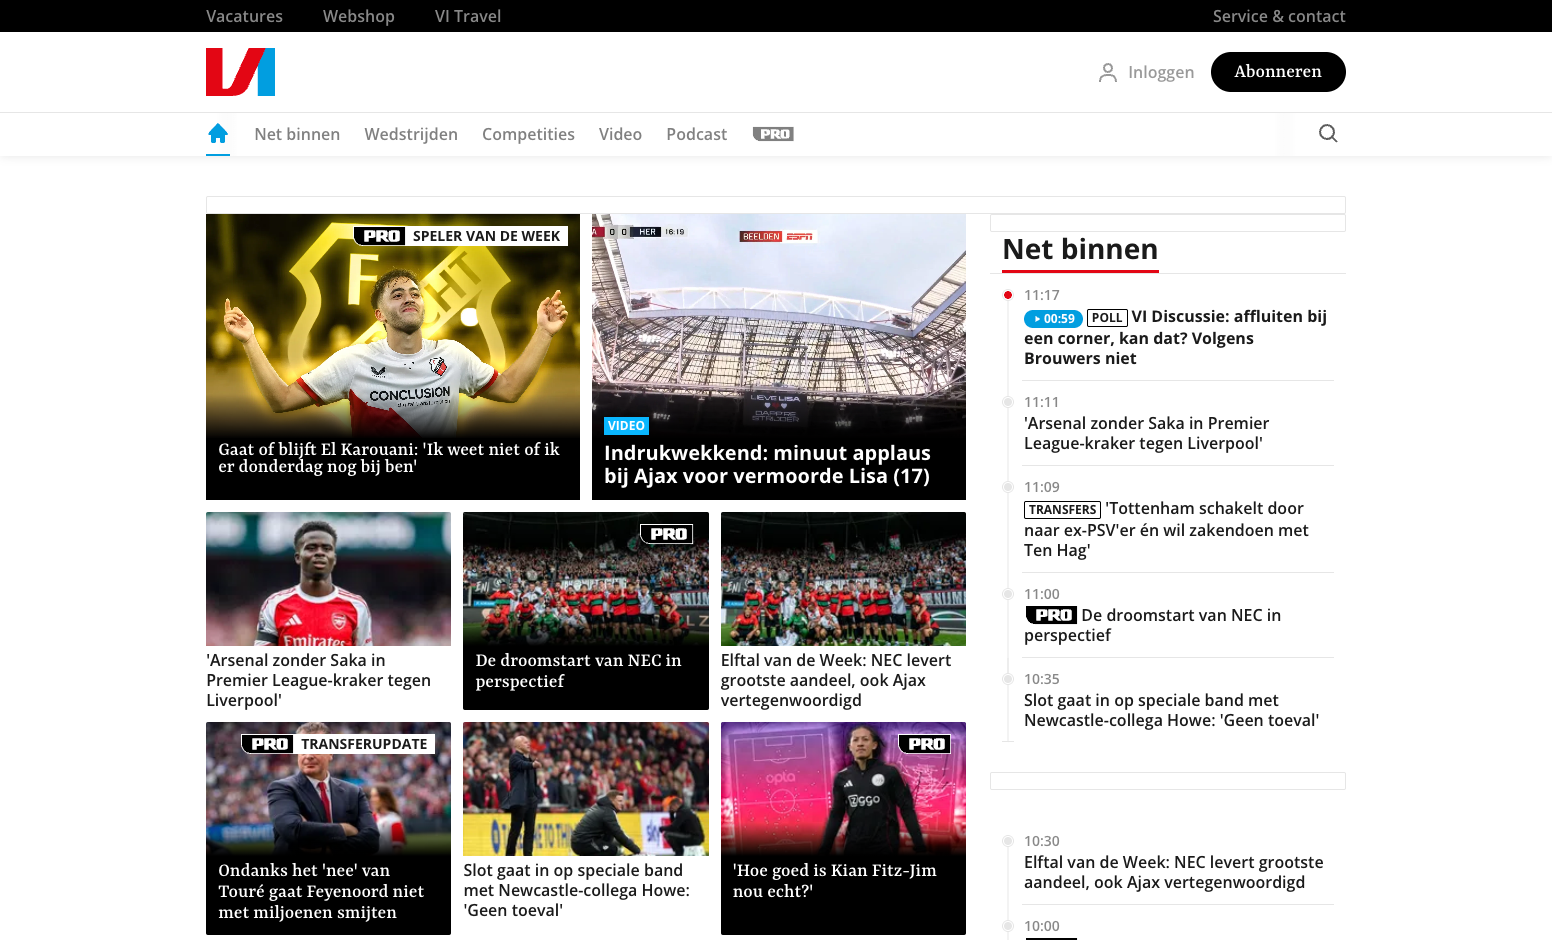This screenshot has height=940, width=1552.
Task: Open 'De droomstart van NEC' card headline
Action: (578, 671)
